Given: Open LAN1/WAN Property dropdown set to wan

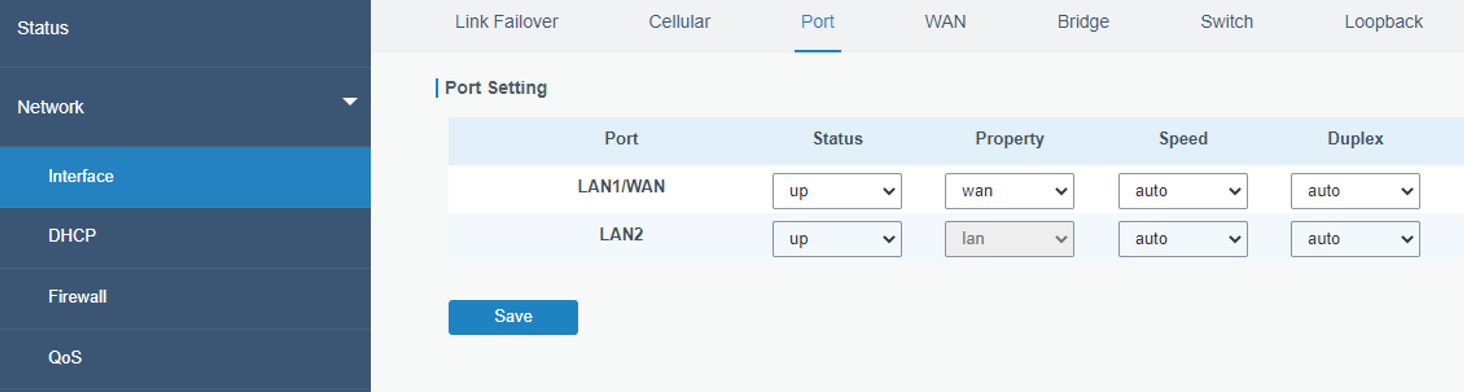Looking at the screenshot, I should point(1009,190).
